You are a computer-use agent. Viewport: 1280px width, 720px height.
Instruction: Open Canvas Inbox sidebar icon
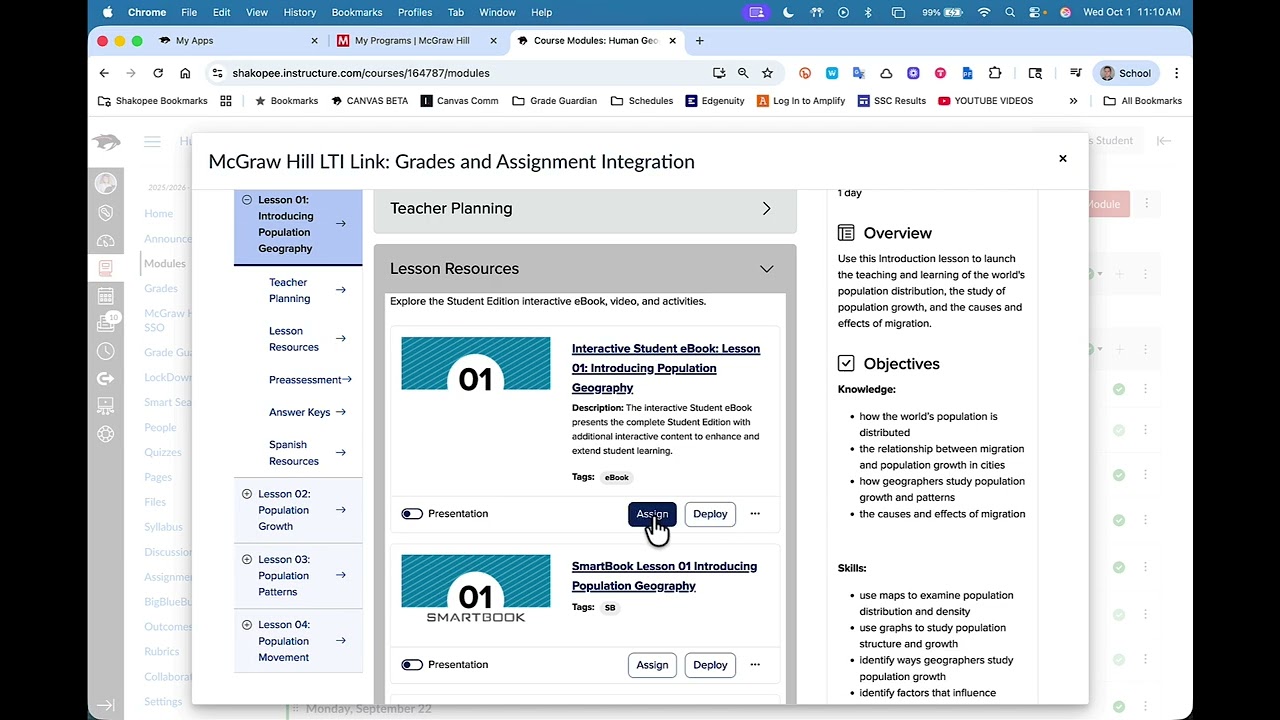coord(105,323)
